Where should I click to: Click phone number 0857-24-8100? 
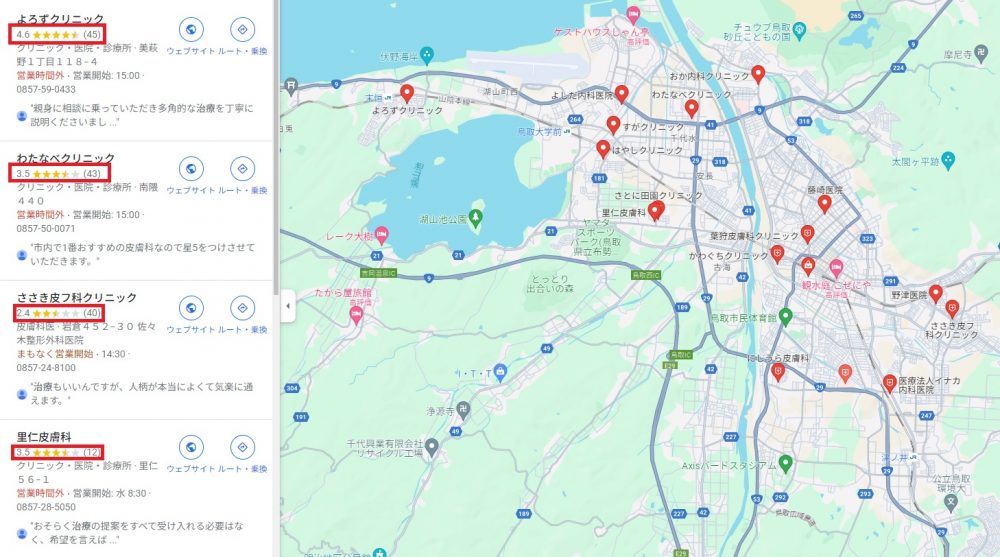tap(46, 368)
